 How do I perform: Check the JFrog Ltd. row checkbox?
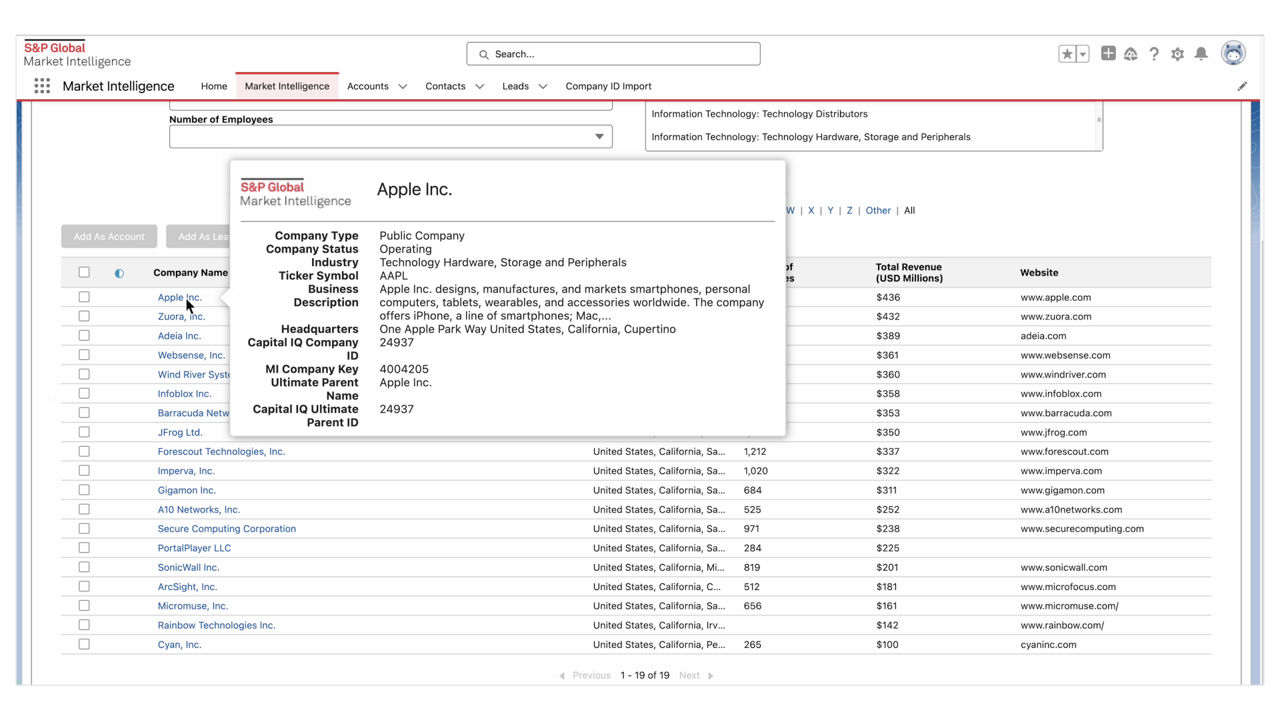(84, 432)
